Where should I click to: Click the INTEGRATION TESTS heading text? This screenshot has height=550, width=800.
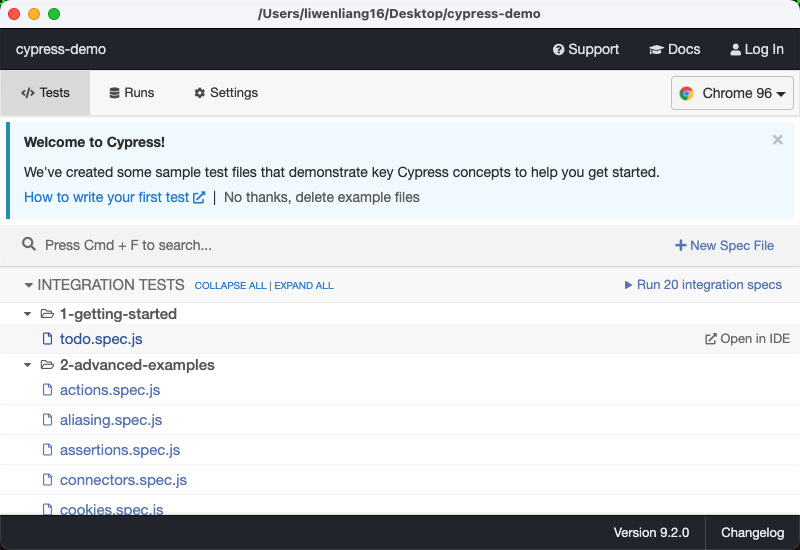pyautogui.click(x=111, y=285)
